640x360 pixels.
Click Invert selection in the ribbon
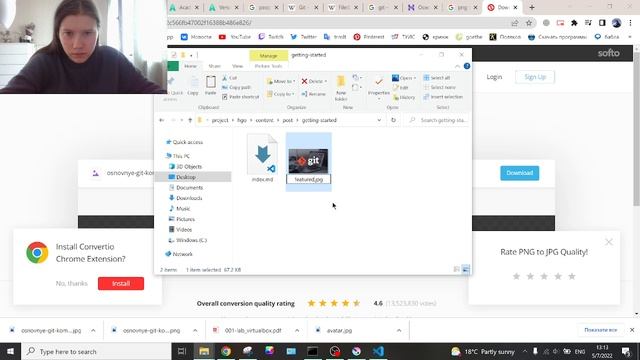tap(443, 97)
